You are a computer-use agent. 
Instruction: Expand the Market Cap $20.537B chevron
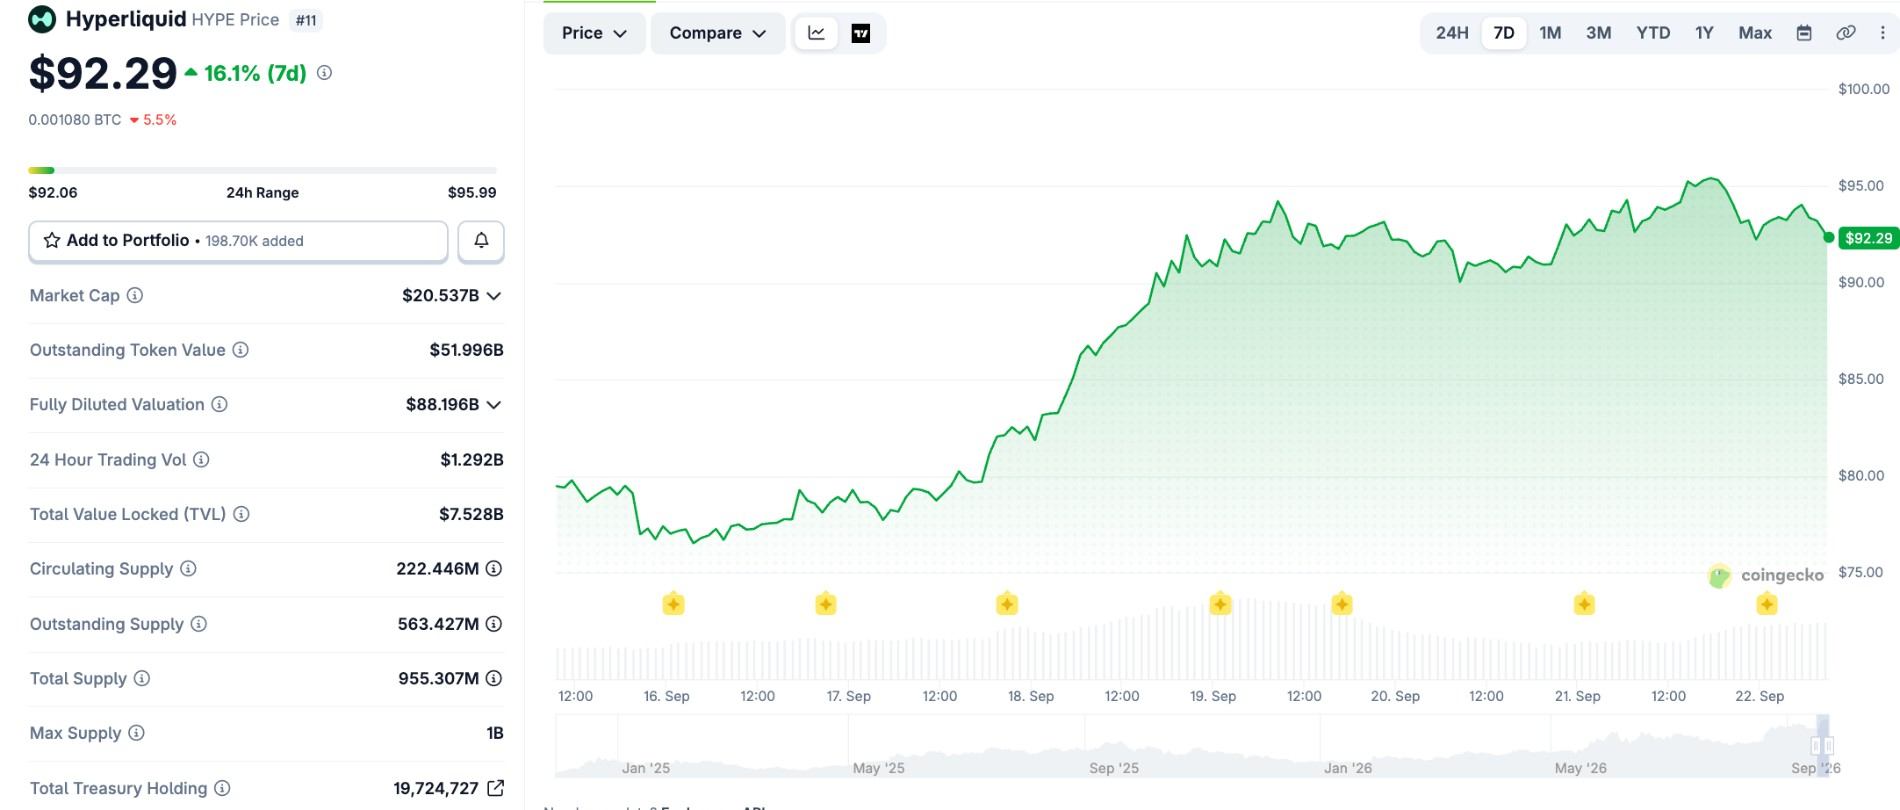[x=494, y=296]
